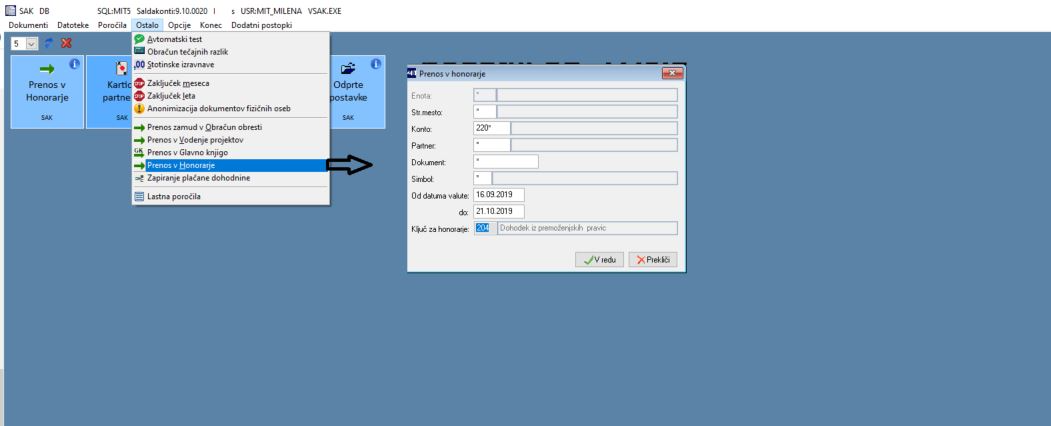Click Ključ za honorarje field 204
This screenshot has height=426, width=1051.
click(485, 228)
